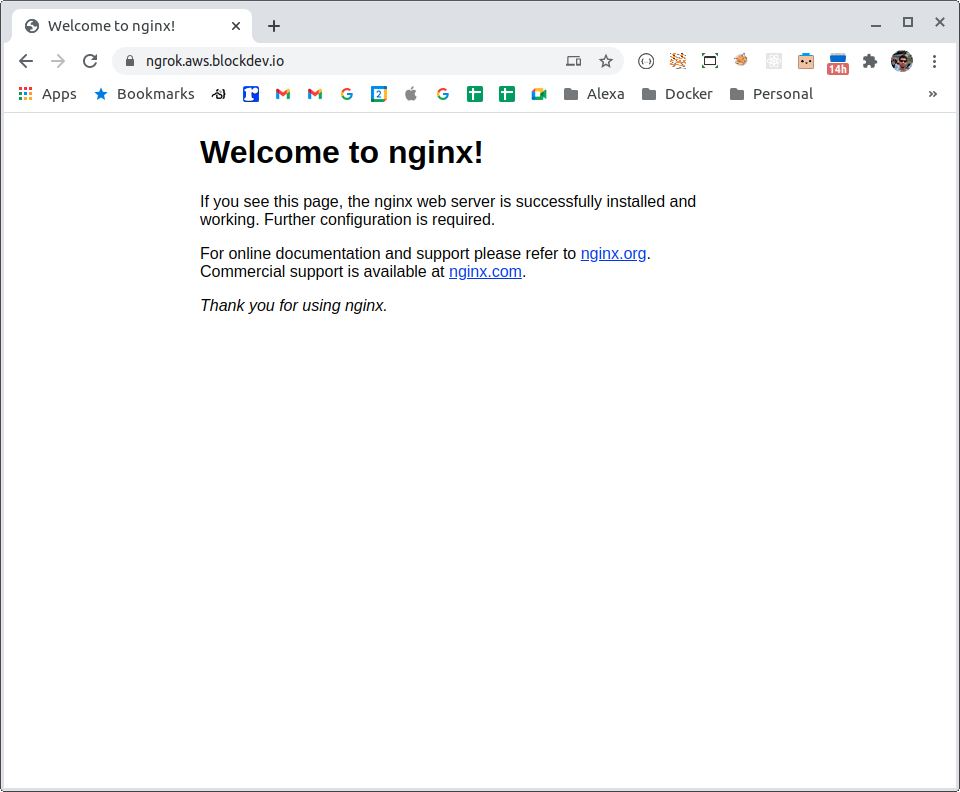
Task: Maximize the Chrome window
Action: 908,23
